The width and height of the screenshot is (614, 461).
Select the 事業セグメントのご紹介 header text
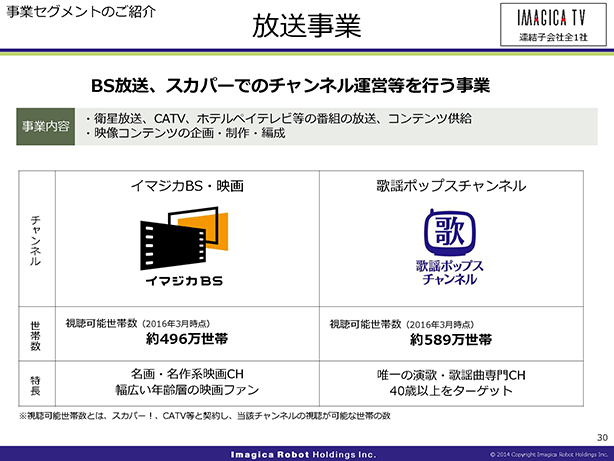(x=81, y=12)
